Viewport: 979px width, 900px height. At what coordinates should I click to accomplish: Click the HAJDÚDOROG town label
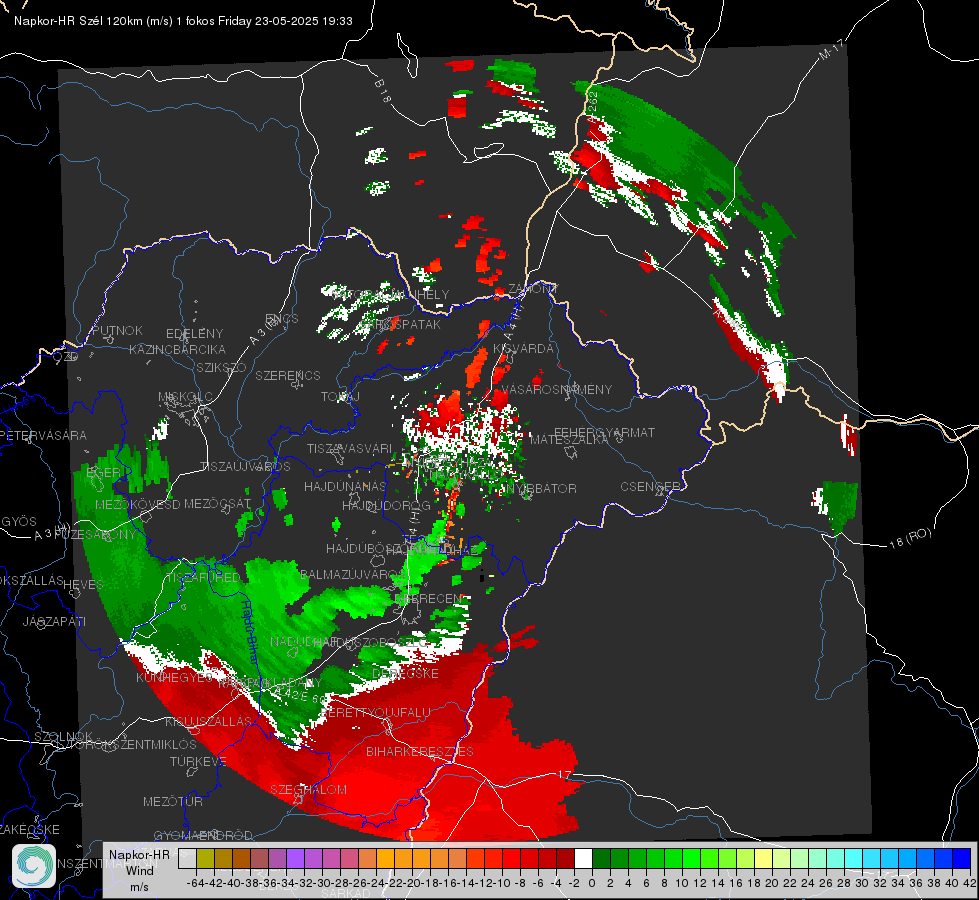[386, 506]
